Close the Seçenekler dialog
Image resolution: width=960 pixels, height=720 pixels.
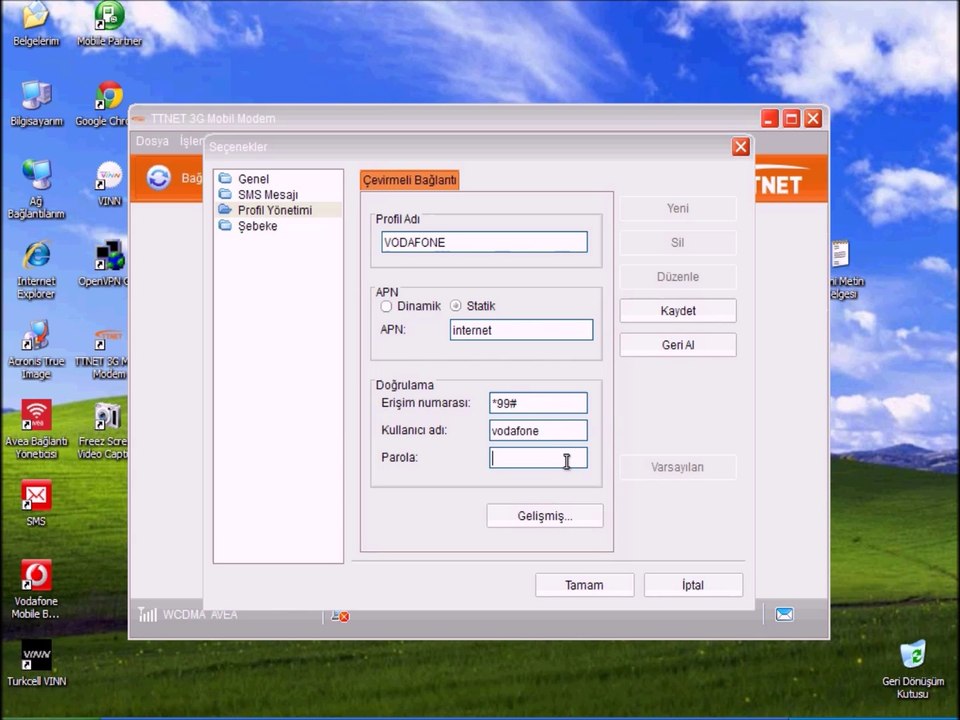741,147
